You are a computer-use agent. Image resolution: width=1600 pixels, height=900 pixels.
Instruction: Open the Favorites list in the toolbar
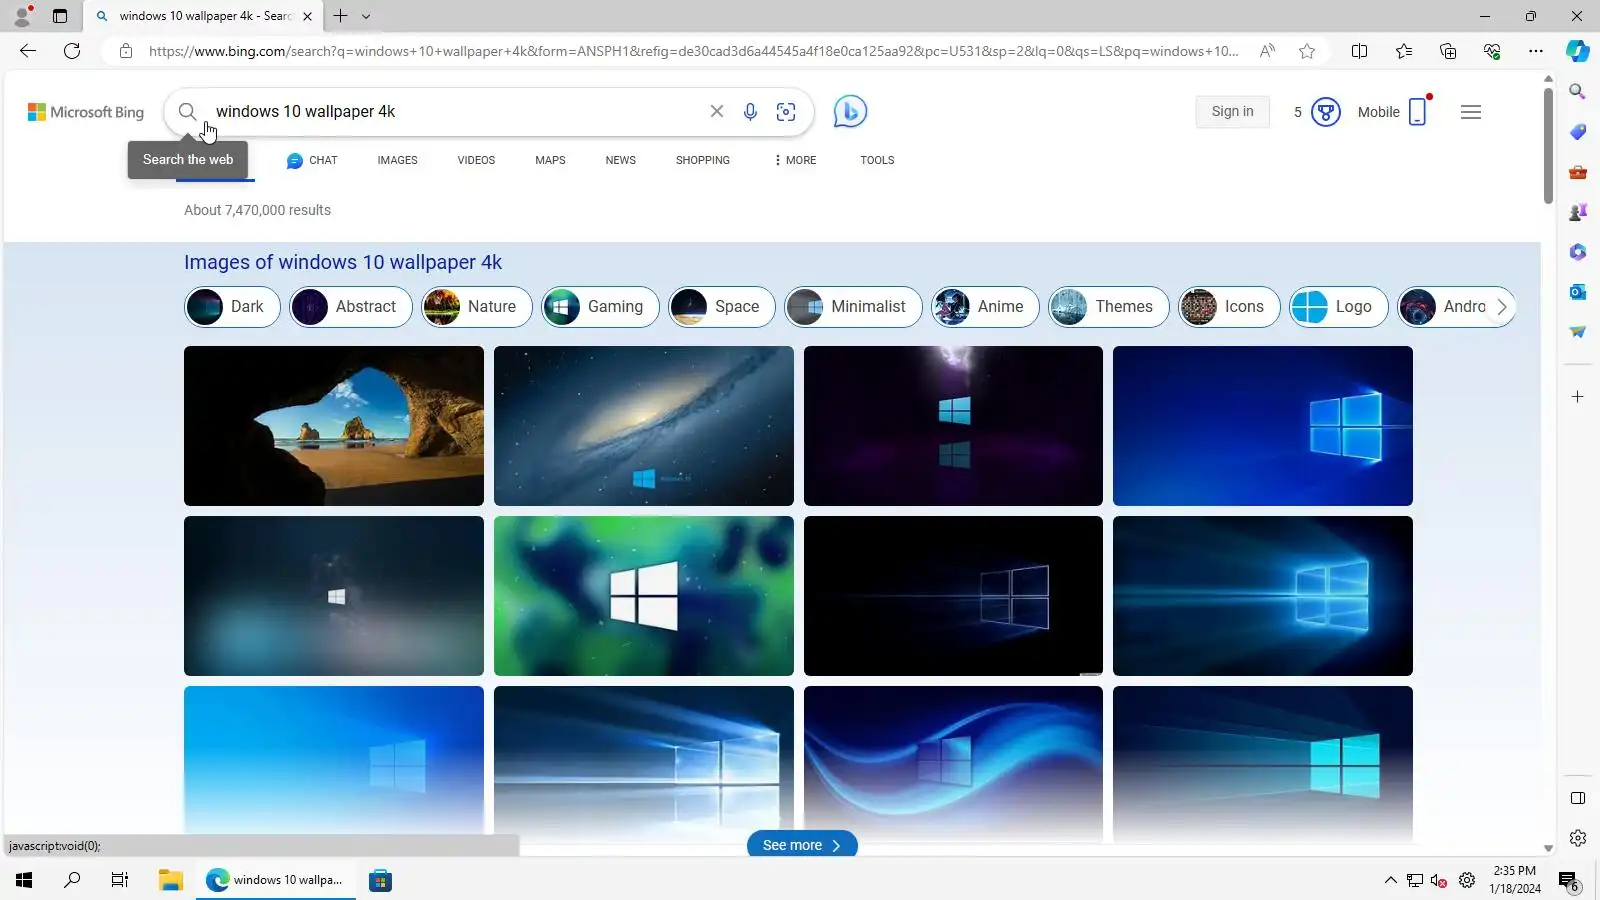1404,51
